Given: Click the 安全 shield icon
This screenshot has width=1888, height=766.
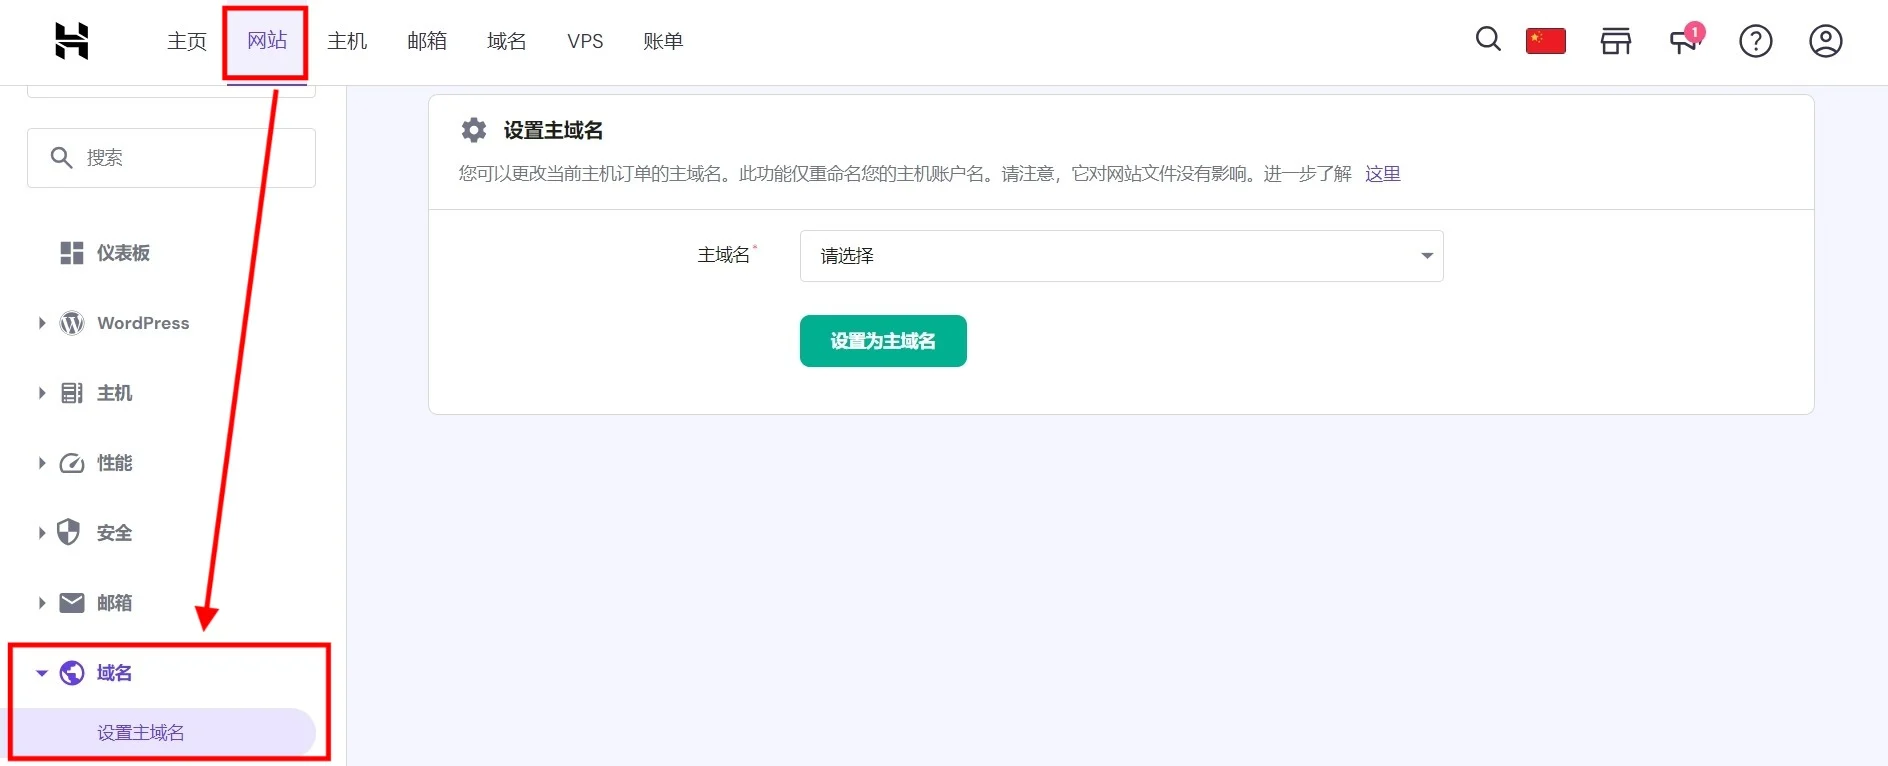Looking at the screenshot, I should (x=68, y=532).
